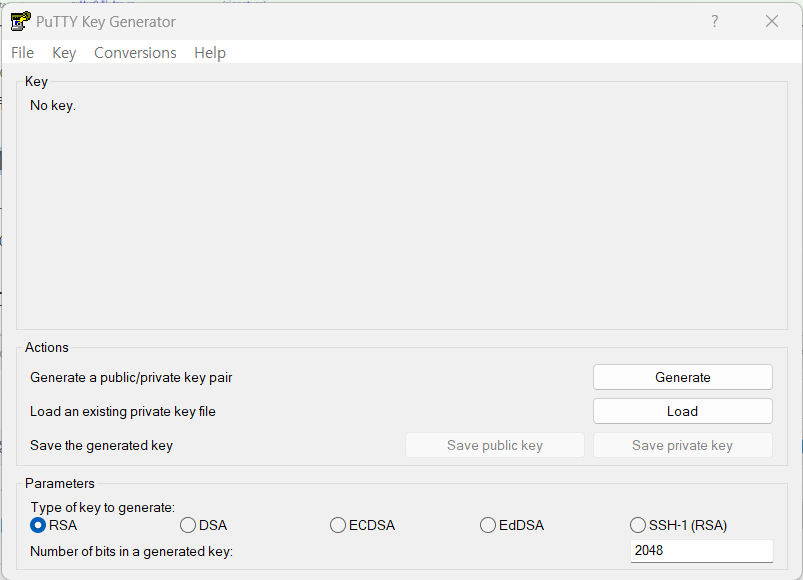Select the EdDSA key type

point(512,525)
